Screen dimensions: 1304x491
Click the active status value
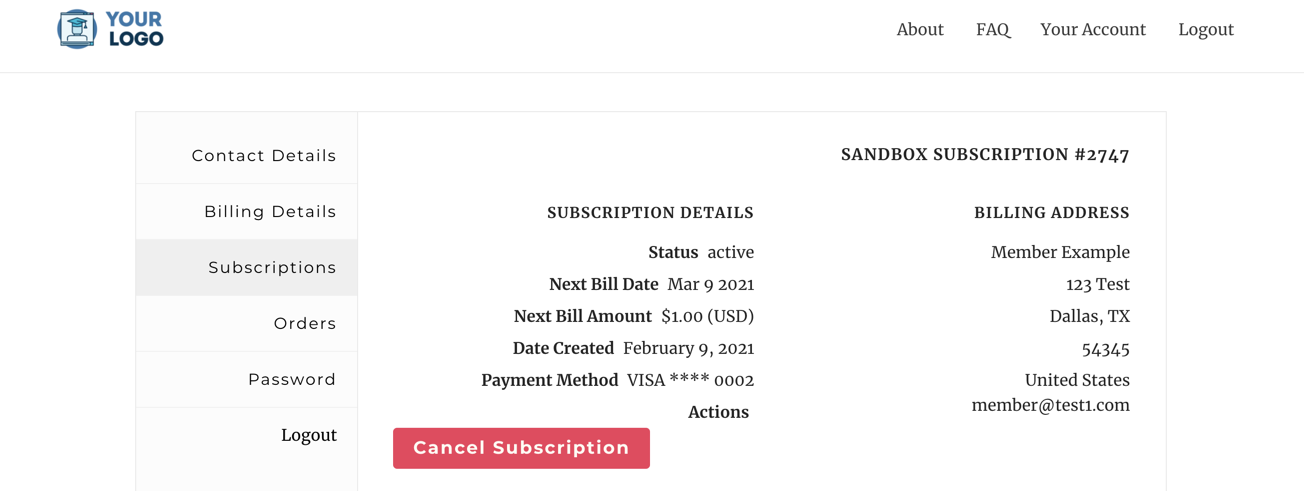point(731,252)
